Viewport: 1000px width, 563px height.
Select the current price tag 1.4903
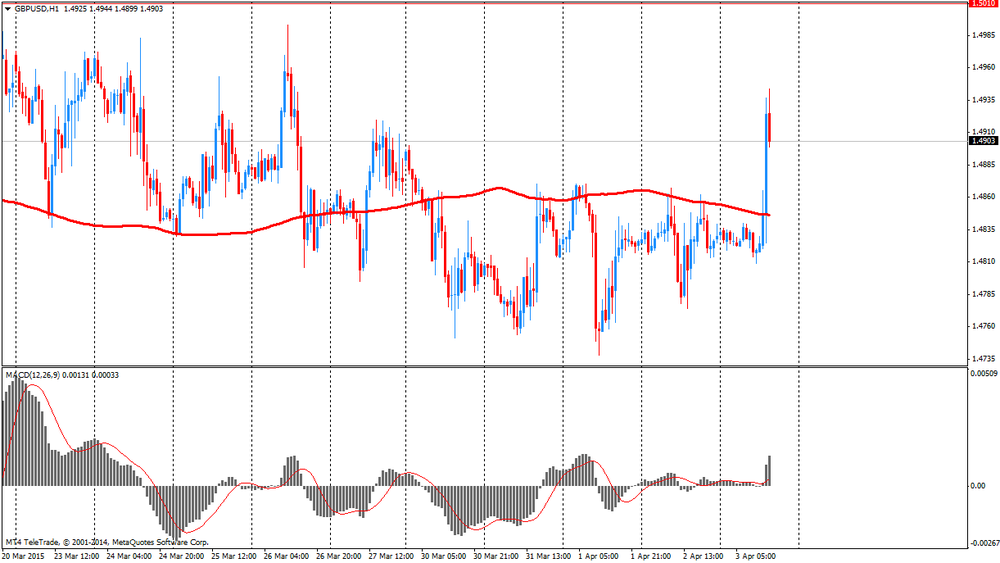(x=981, y=141)
